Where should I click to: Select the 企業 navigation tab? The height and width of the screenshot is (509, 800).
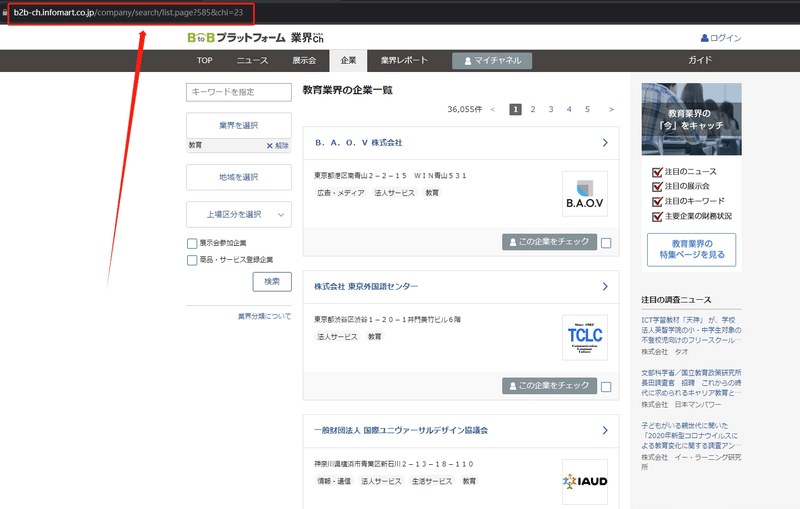348,60
